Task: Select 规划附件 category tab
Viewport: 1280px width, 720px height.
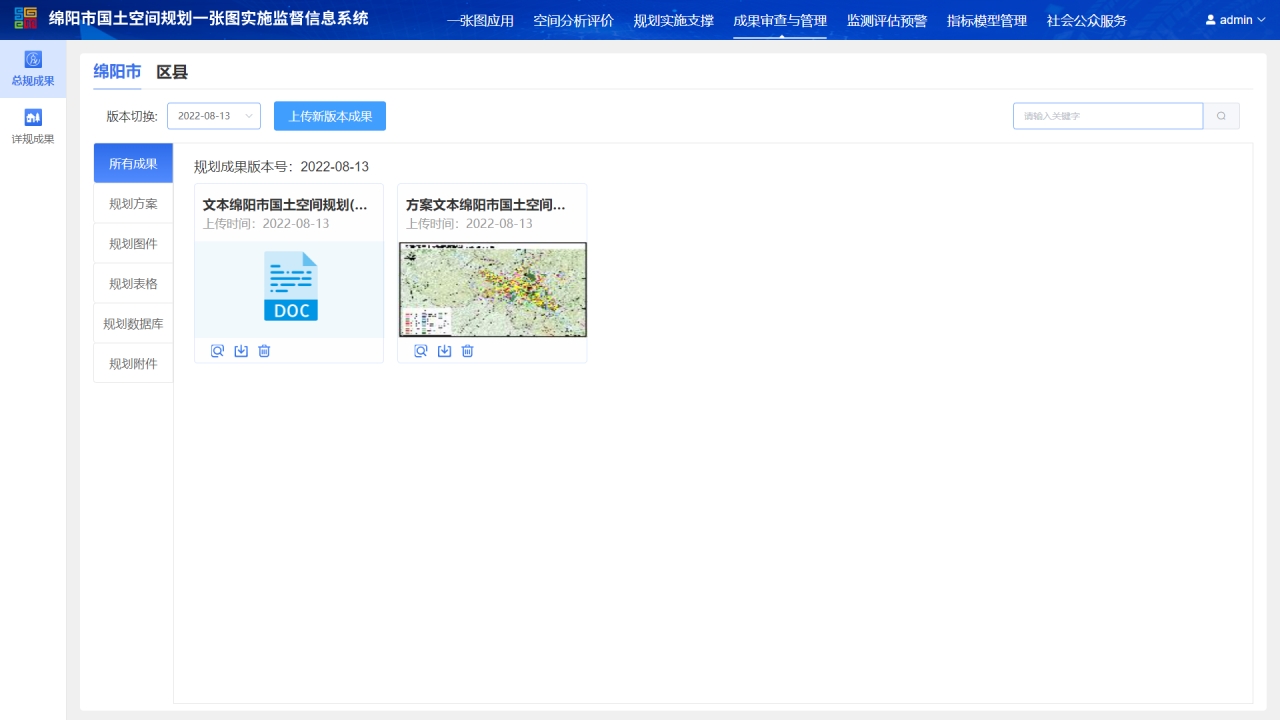Action: [133, 363]
